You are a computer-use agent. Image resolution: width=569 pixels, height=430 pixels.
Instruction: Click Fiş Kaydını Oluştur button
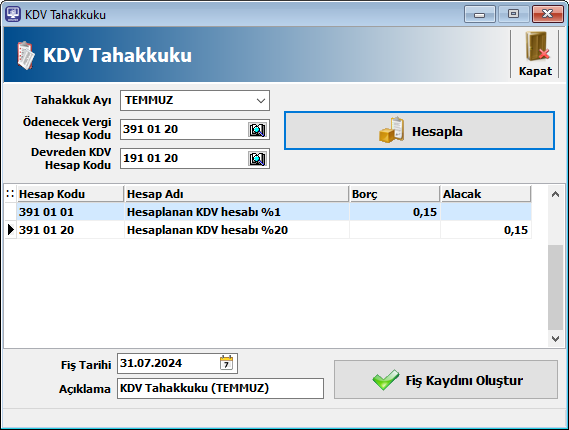click(446, 380)
